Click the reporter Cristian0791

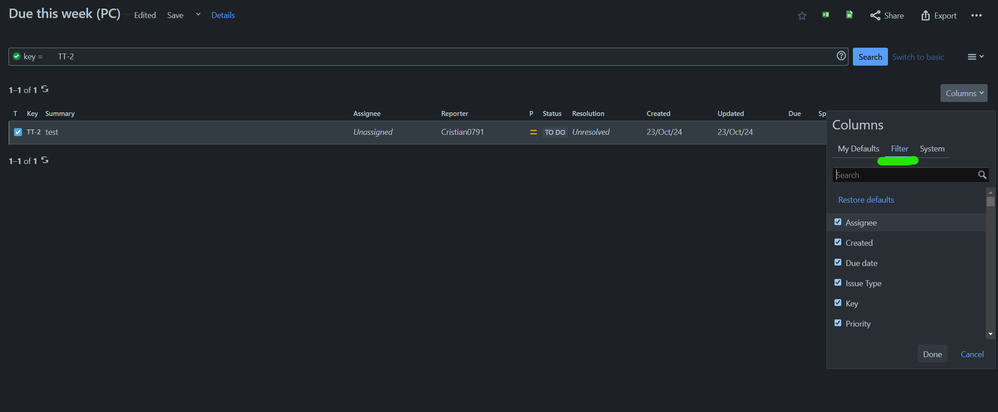463,132
